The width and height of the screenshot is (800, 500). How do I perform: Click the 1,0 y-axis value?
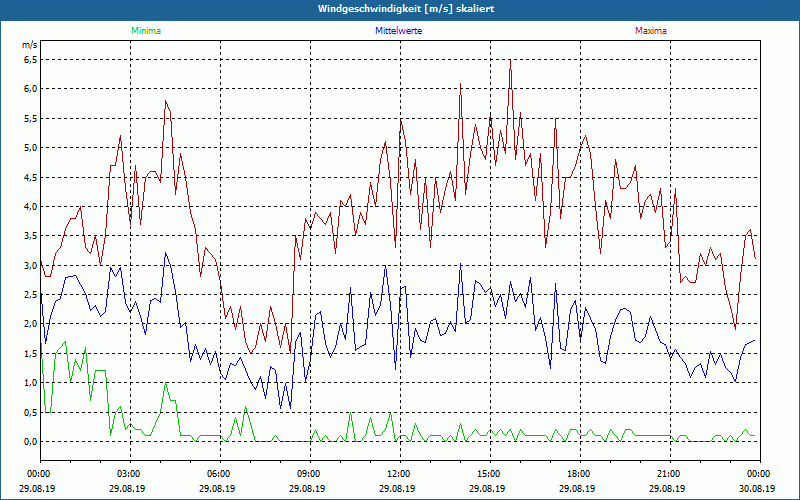(x=31, y=382)
